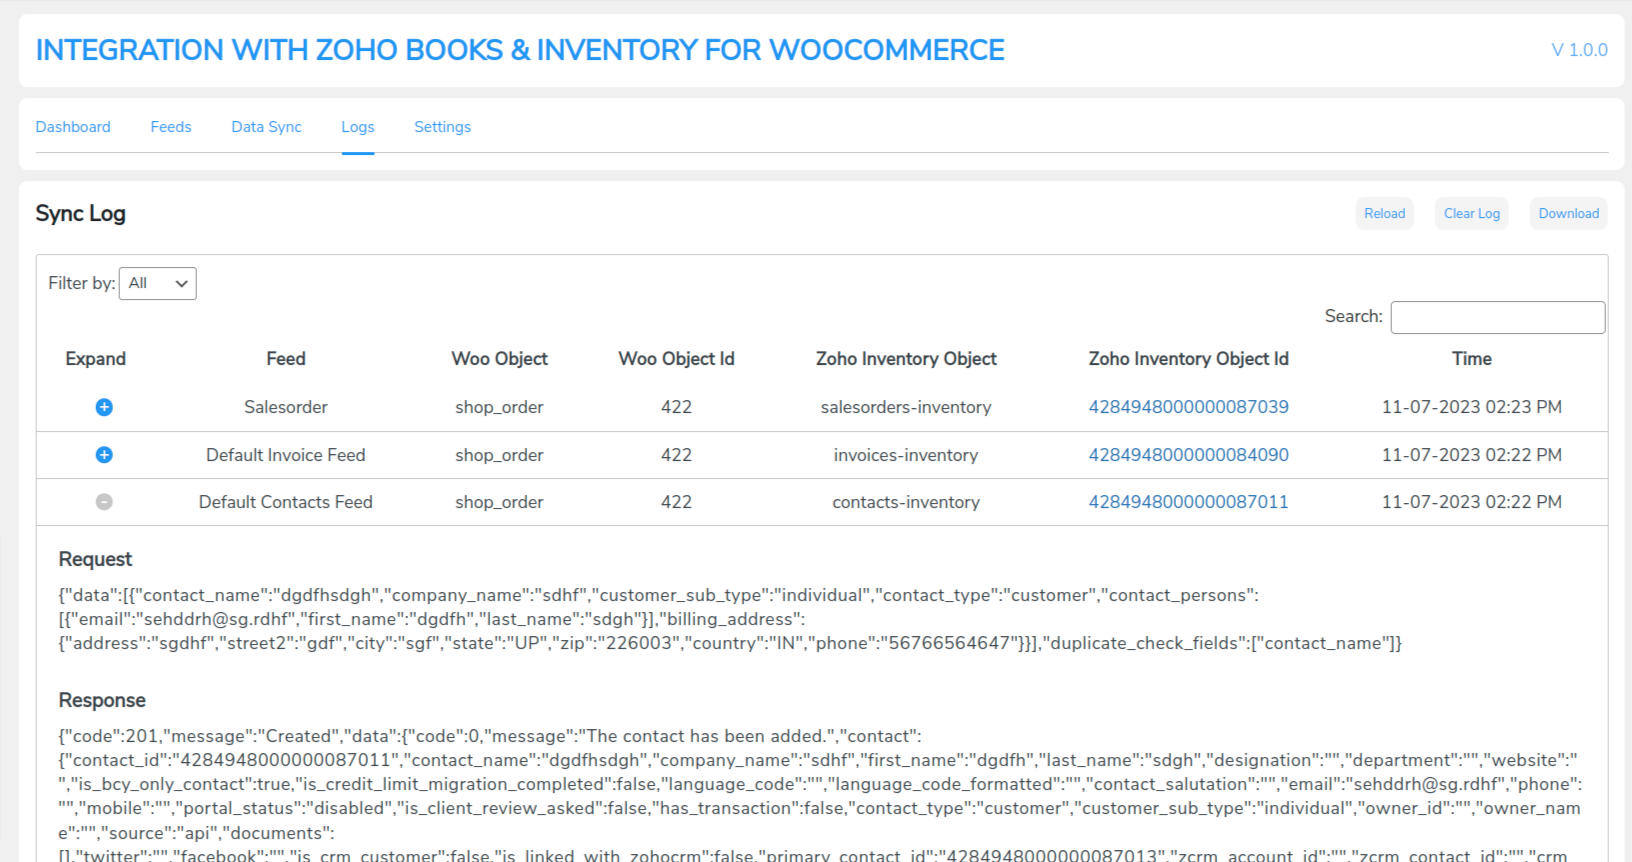Sort by the Woo Object column header
This screenshot has width=1632, height=862.
point(499,359)
